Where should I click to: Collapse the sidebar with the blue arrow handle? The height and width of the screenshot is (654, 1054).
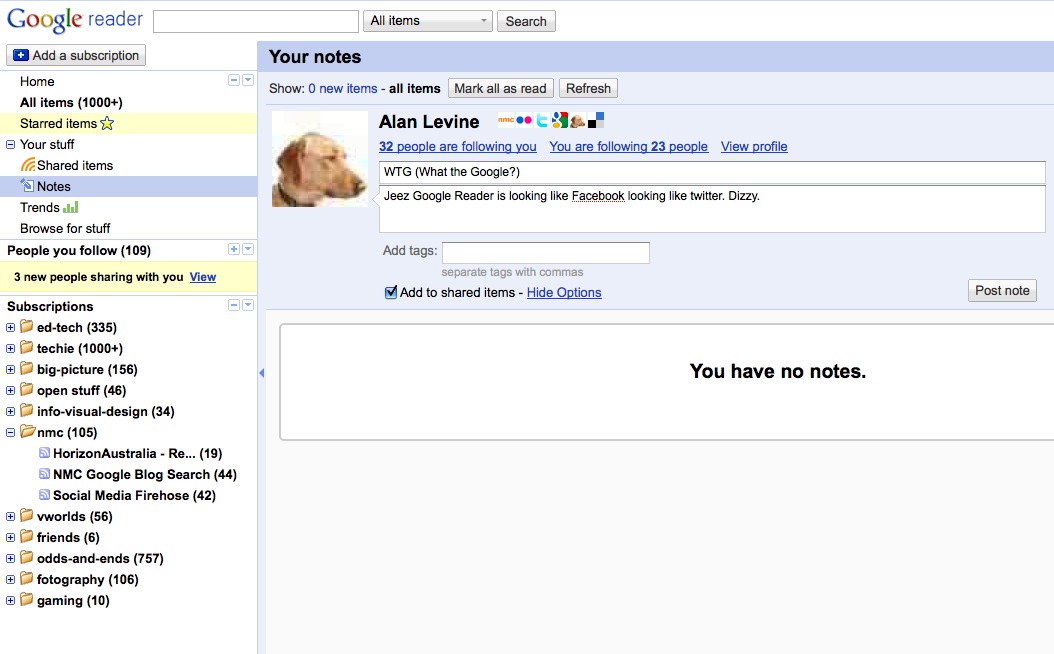[x=261, y=373]
